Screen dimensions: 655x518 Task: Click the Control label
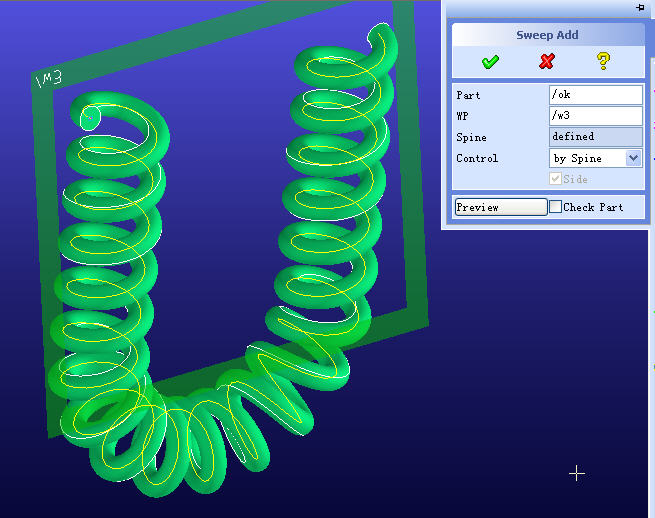pyautogui.click(x=477, y=158)
